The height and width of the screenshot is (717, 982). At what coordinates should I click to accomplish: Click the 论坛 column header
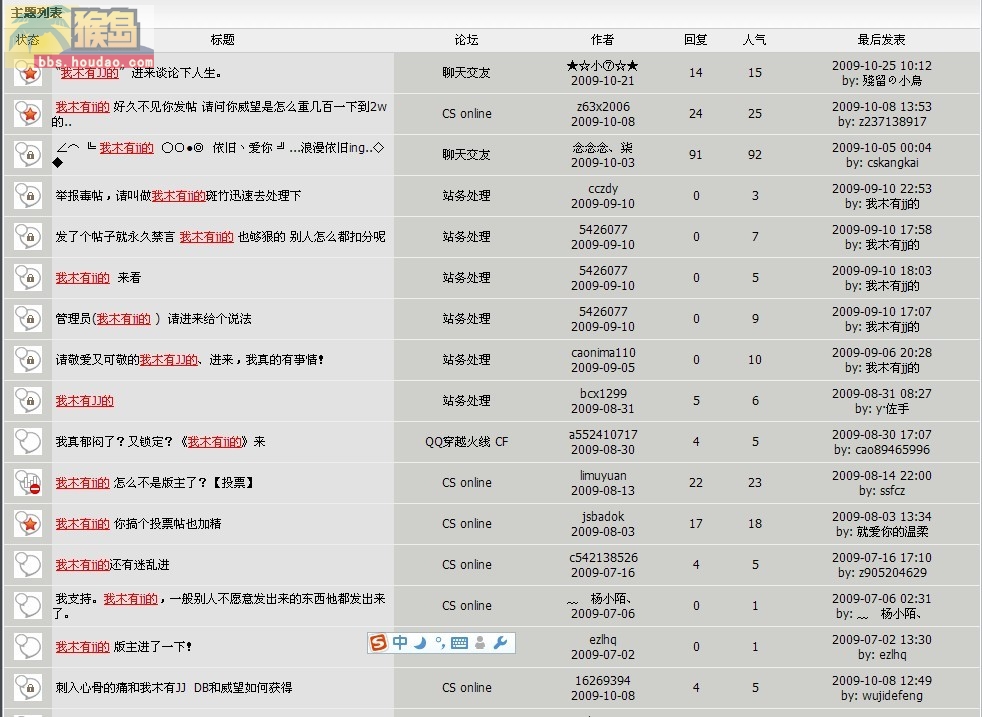(x=467, y=39)
